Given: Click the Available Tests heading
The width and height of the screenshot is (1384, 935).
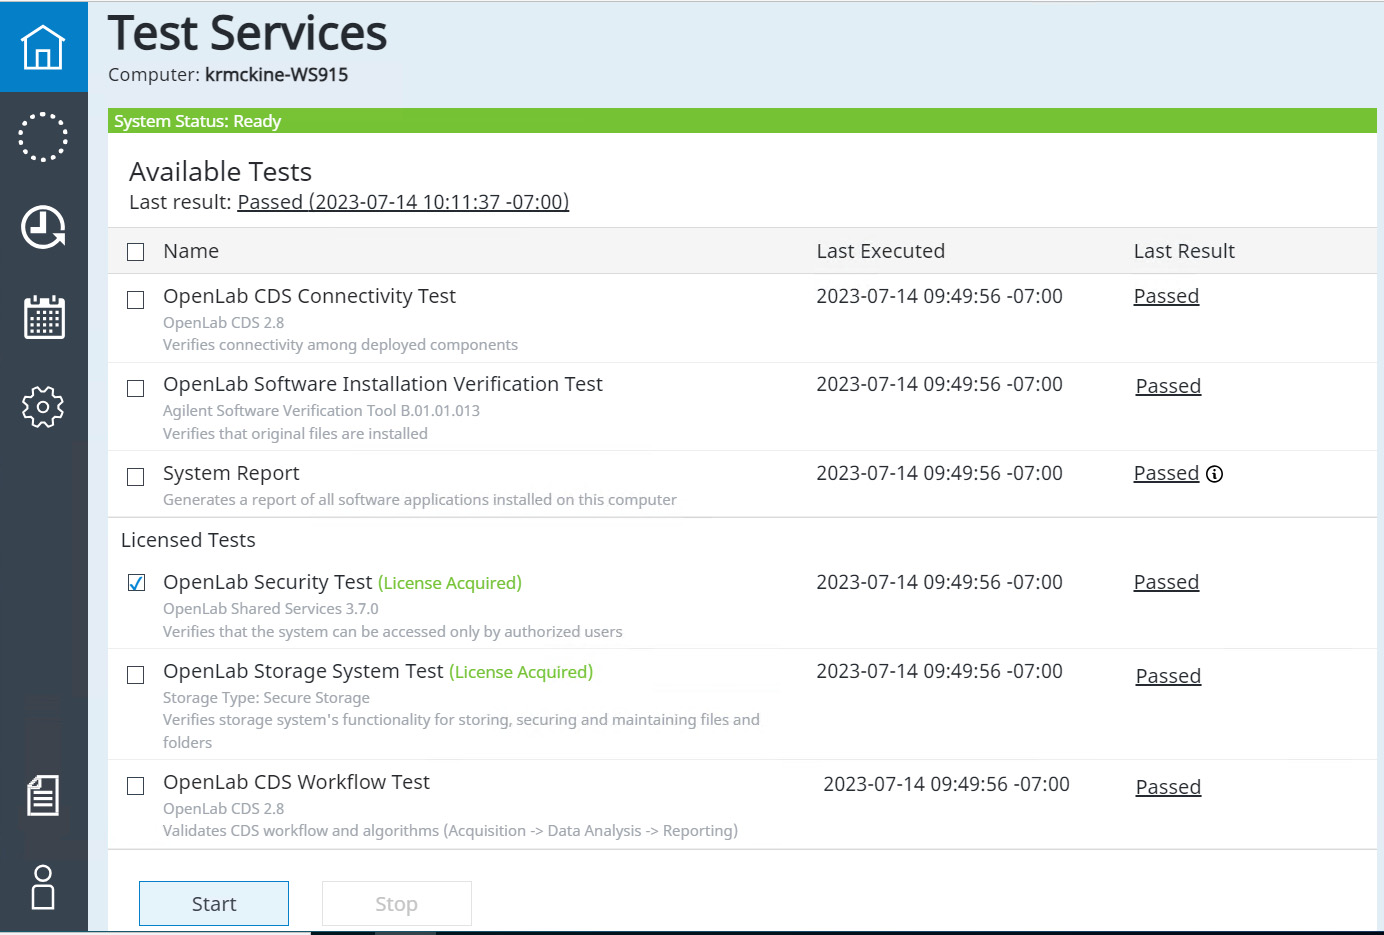Looking at the screenshot, I should 220,172.
